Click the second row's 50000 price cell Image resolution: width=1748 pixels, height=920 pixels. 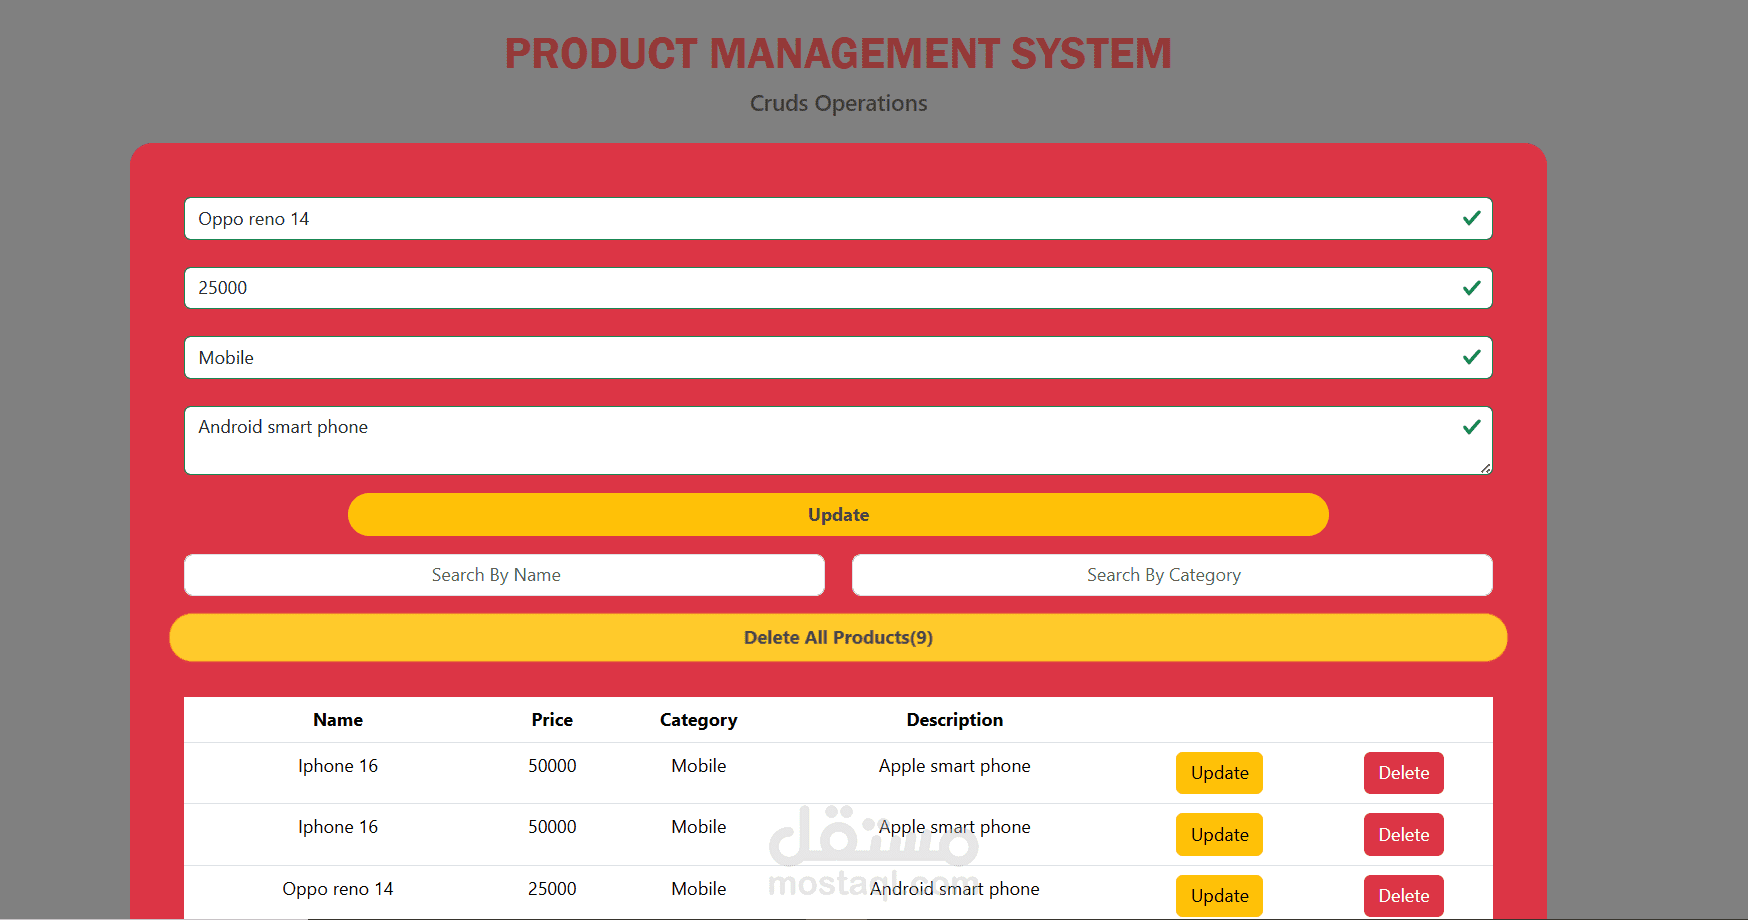(x=552, y=827)
